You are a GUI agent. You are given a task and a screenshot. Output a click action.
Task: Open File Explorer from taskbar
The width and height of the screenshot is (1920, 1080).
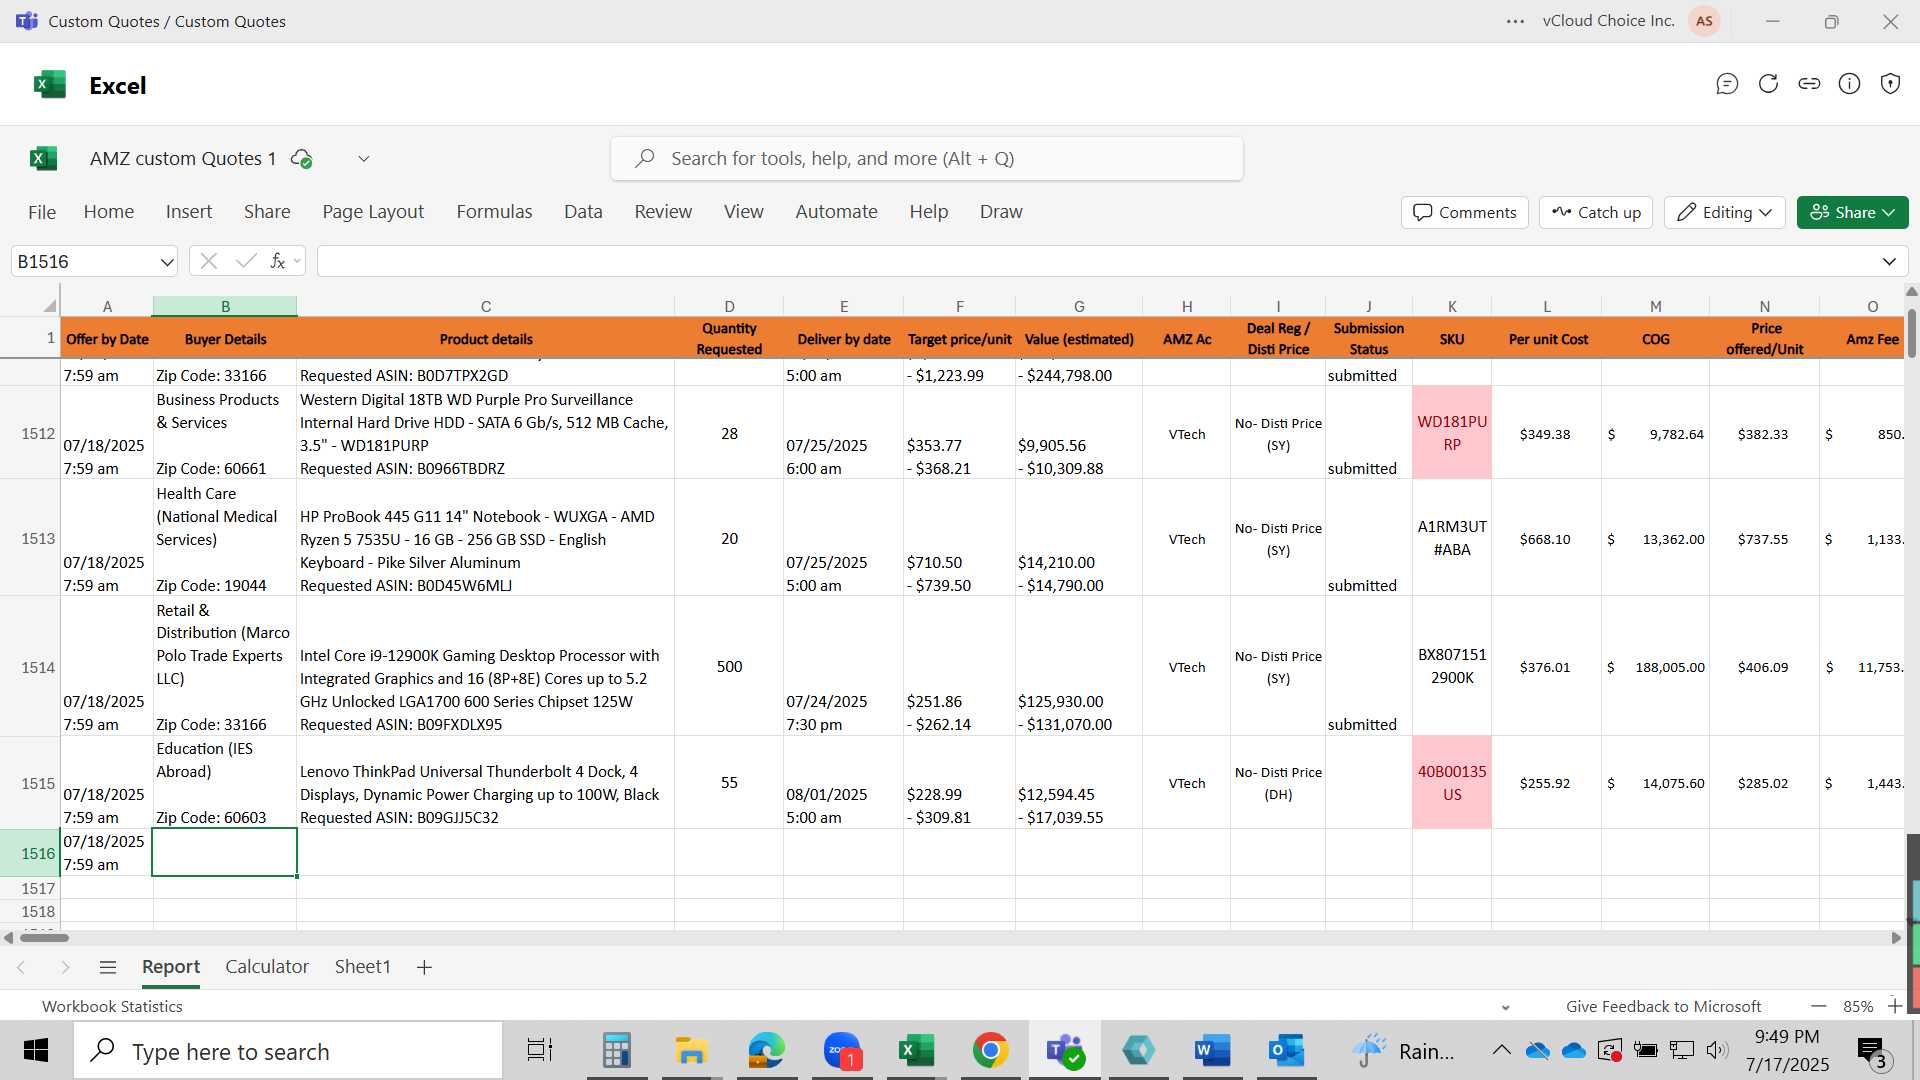tap(690, 1050)
